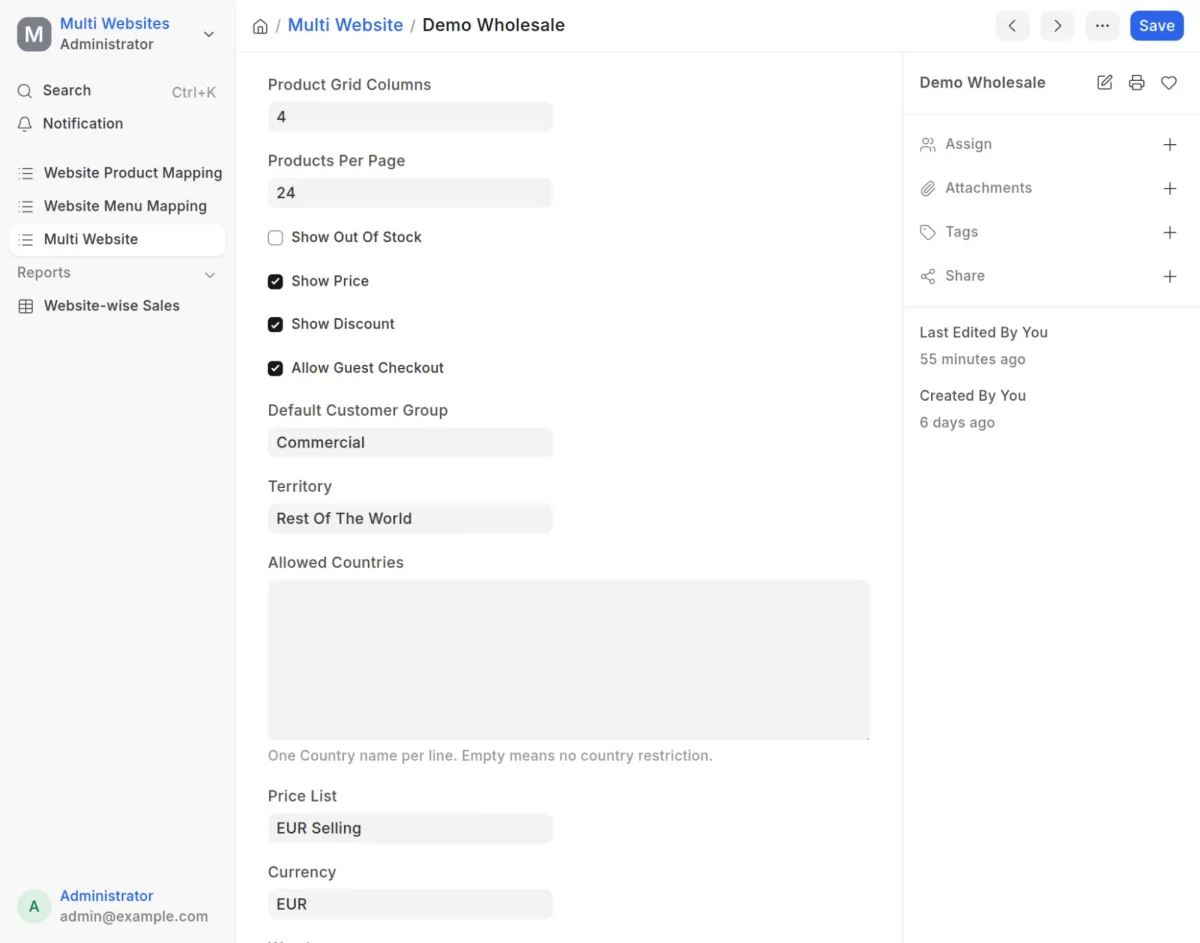Uncheck the Show Discount checkbox

pos(275,325)
